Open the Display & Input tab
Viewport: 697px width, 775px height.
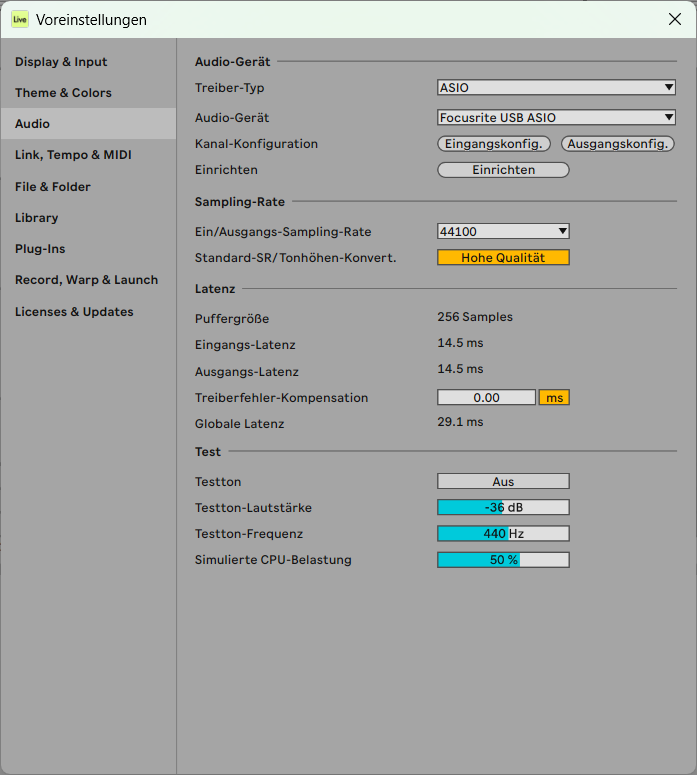coord(61,62)
